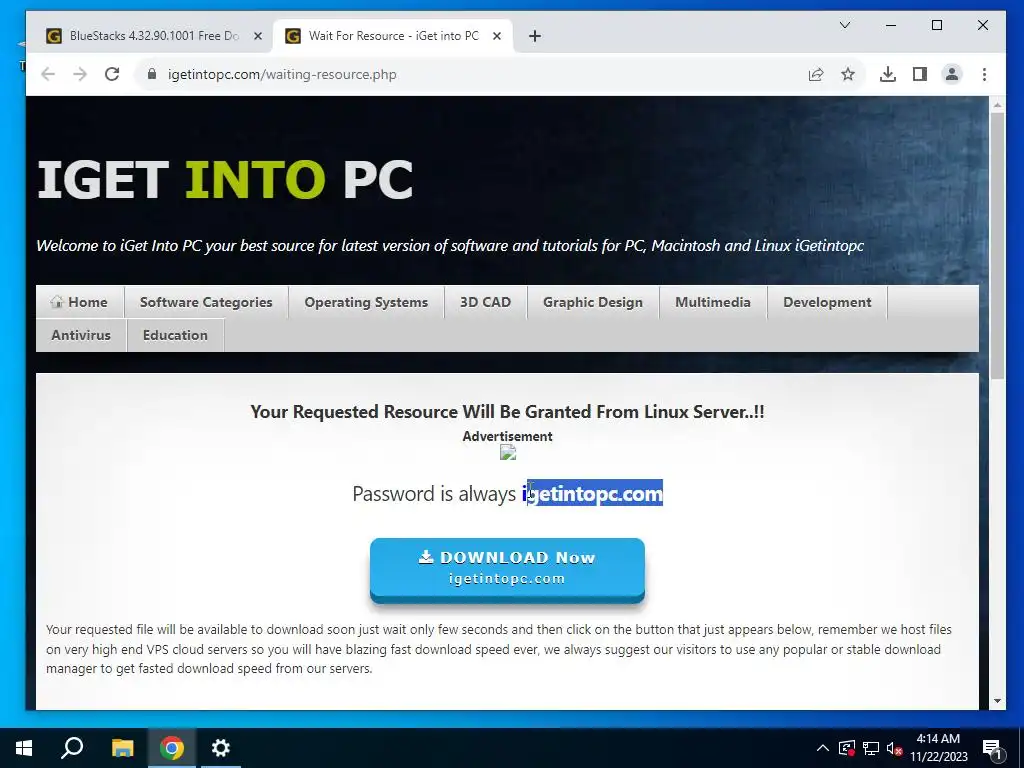Open the Windows Start menu
The height and width of the screenshot is (768, 1024).
(24, 748)
